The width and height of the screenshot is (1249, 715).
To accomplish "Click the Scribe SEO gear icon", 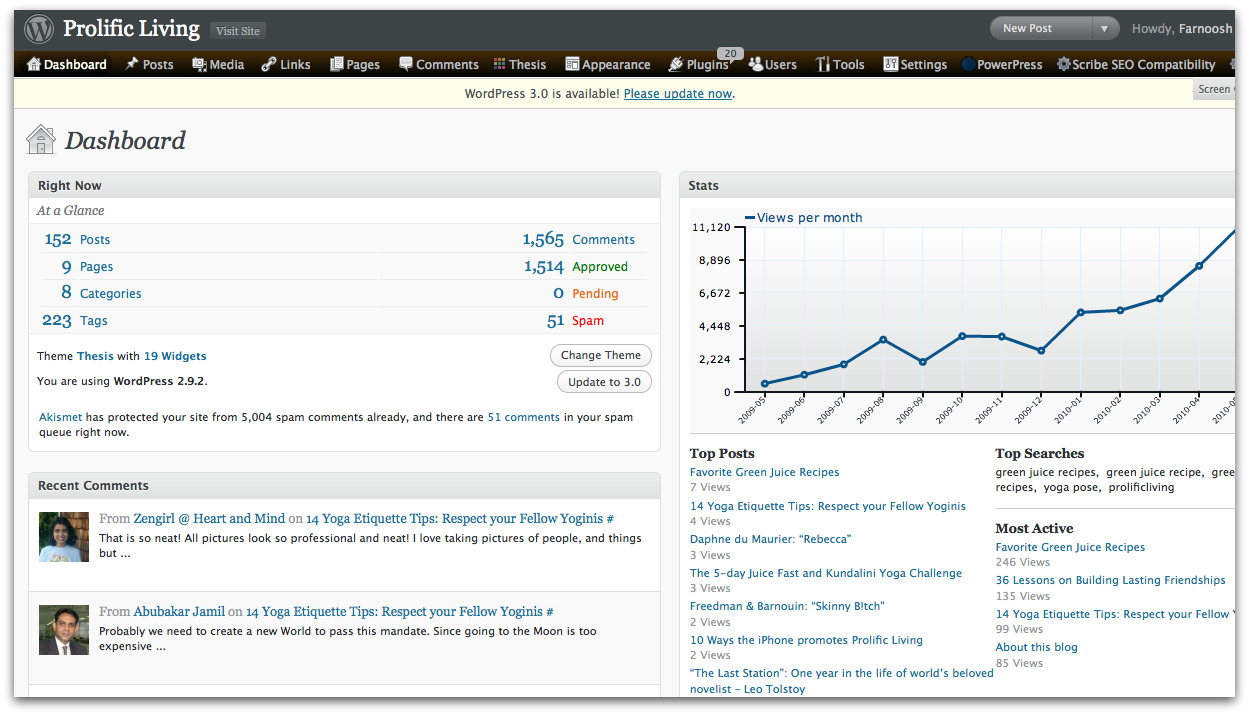I will coord(1063,64).
